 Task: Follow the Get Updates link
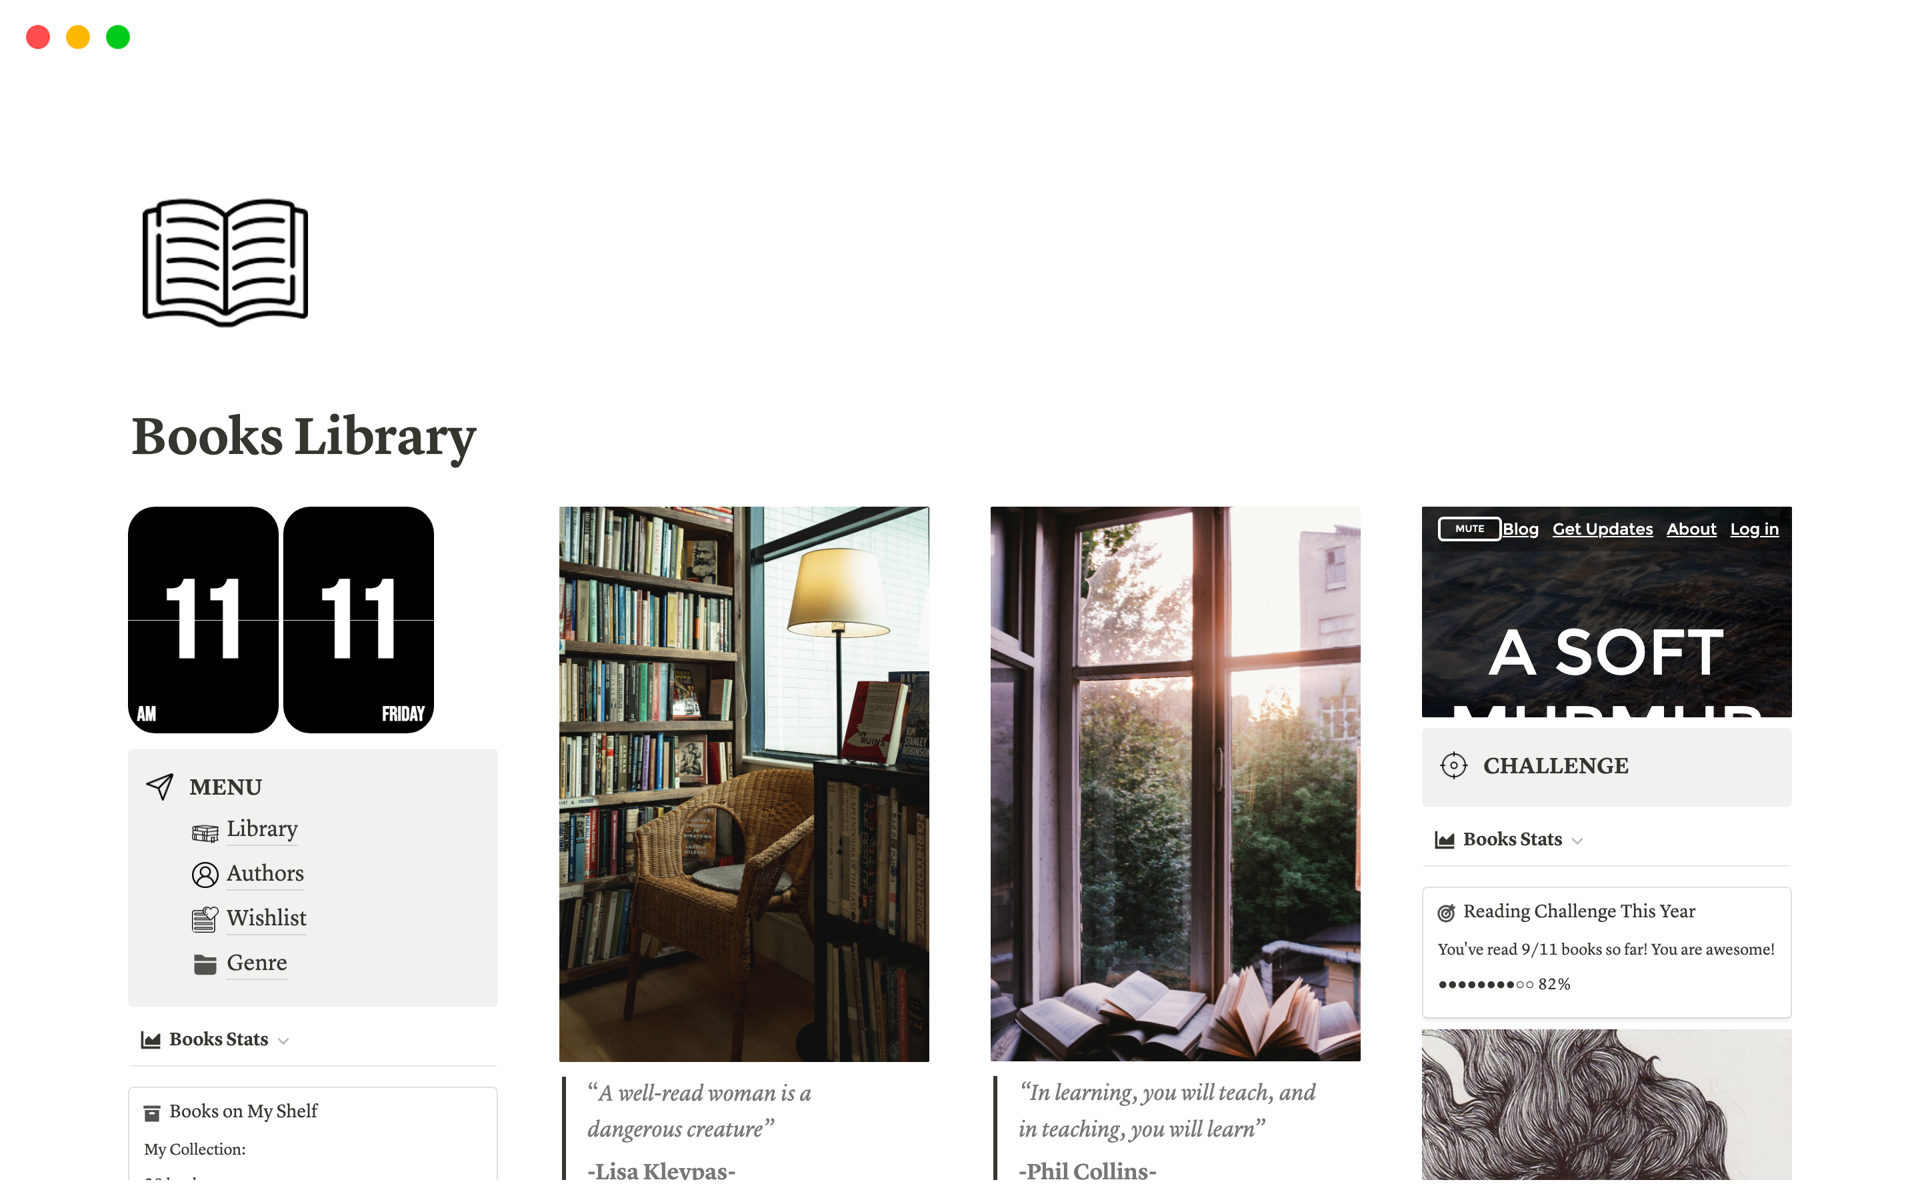click(x=1602, y=529)
